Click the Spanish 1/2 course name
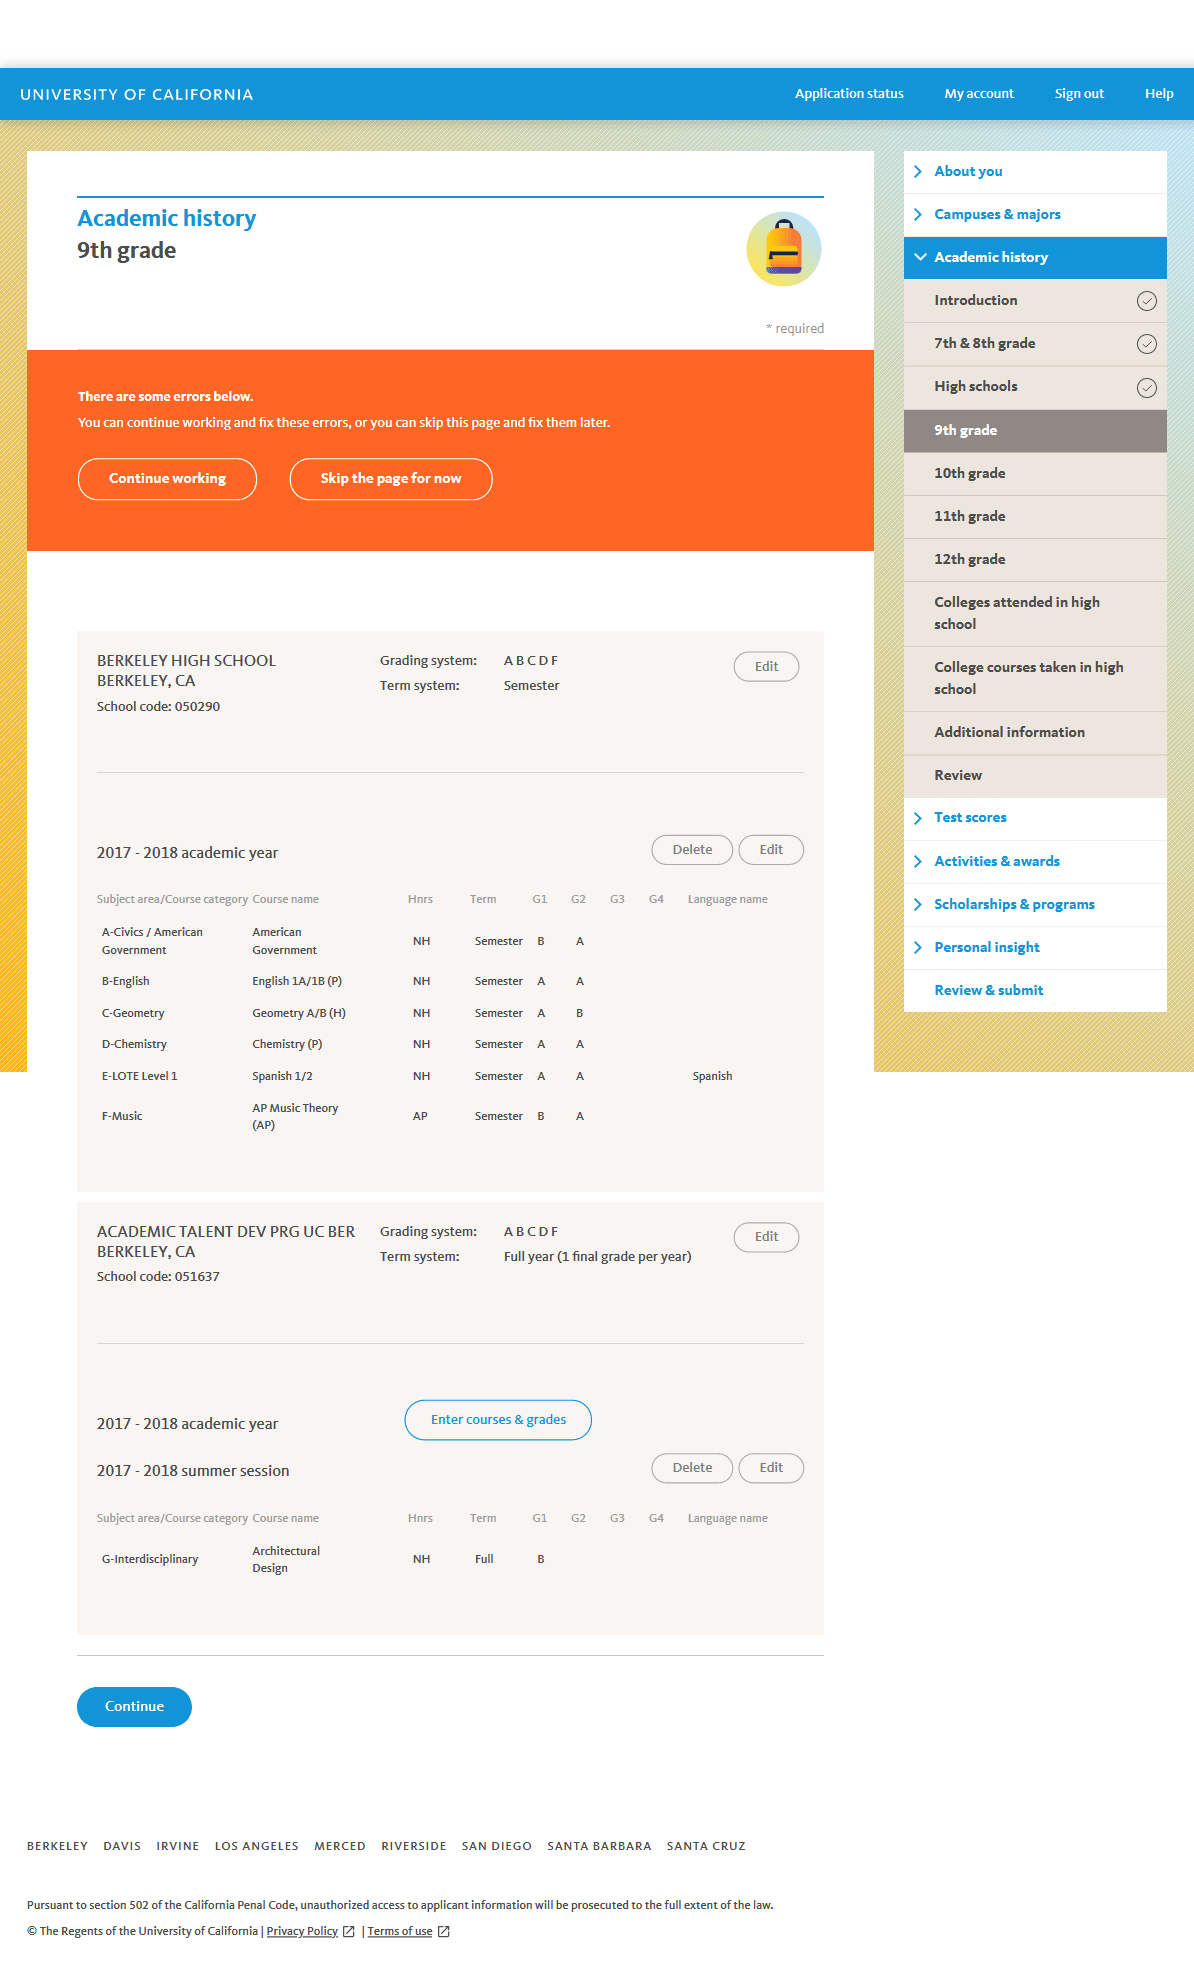 click(x=282, y=1077)
